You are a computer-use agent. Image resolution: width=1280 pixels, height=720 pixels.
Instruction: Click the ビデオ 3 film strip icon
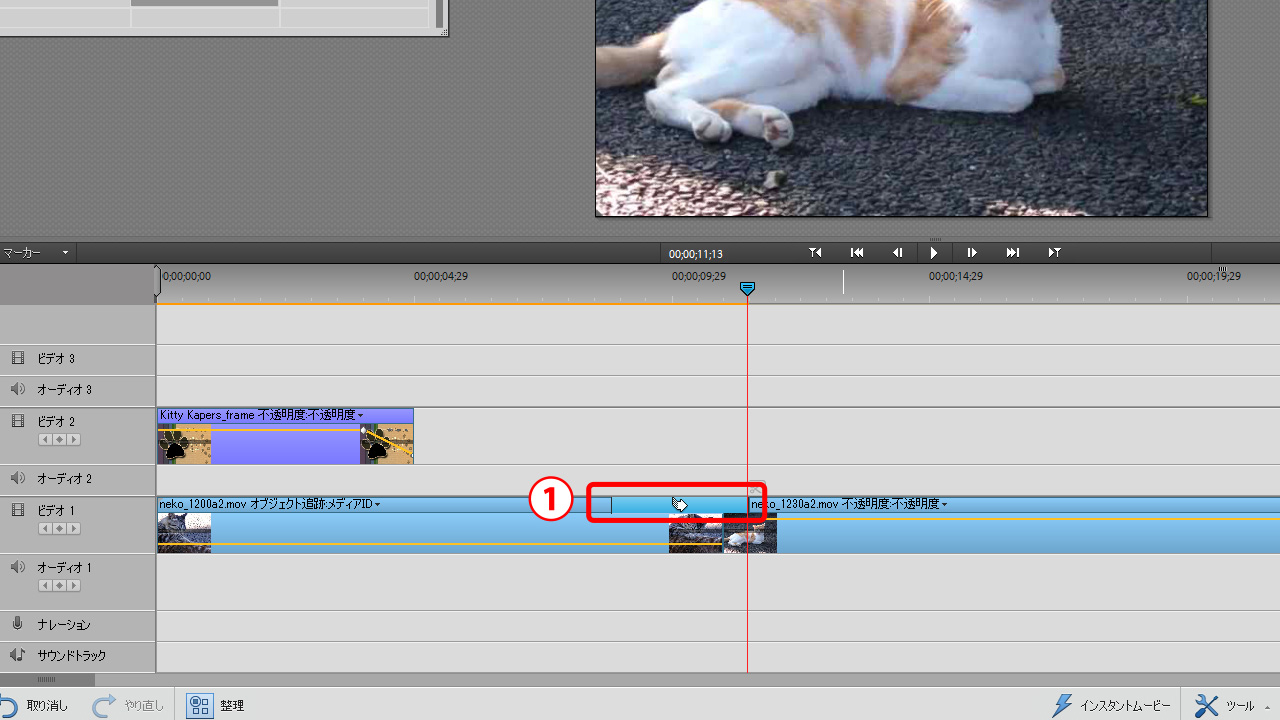tap(18, 358)
